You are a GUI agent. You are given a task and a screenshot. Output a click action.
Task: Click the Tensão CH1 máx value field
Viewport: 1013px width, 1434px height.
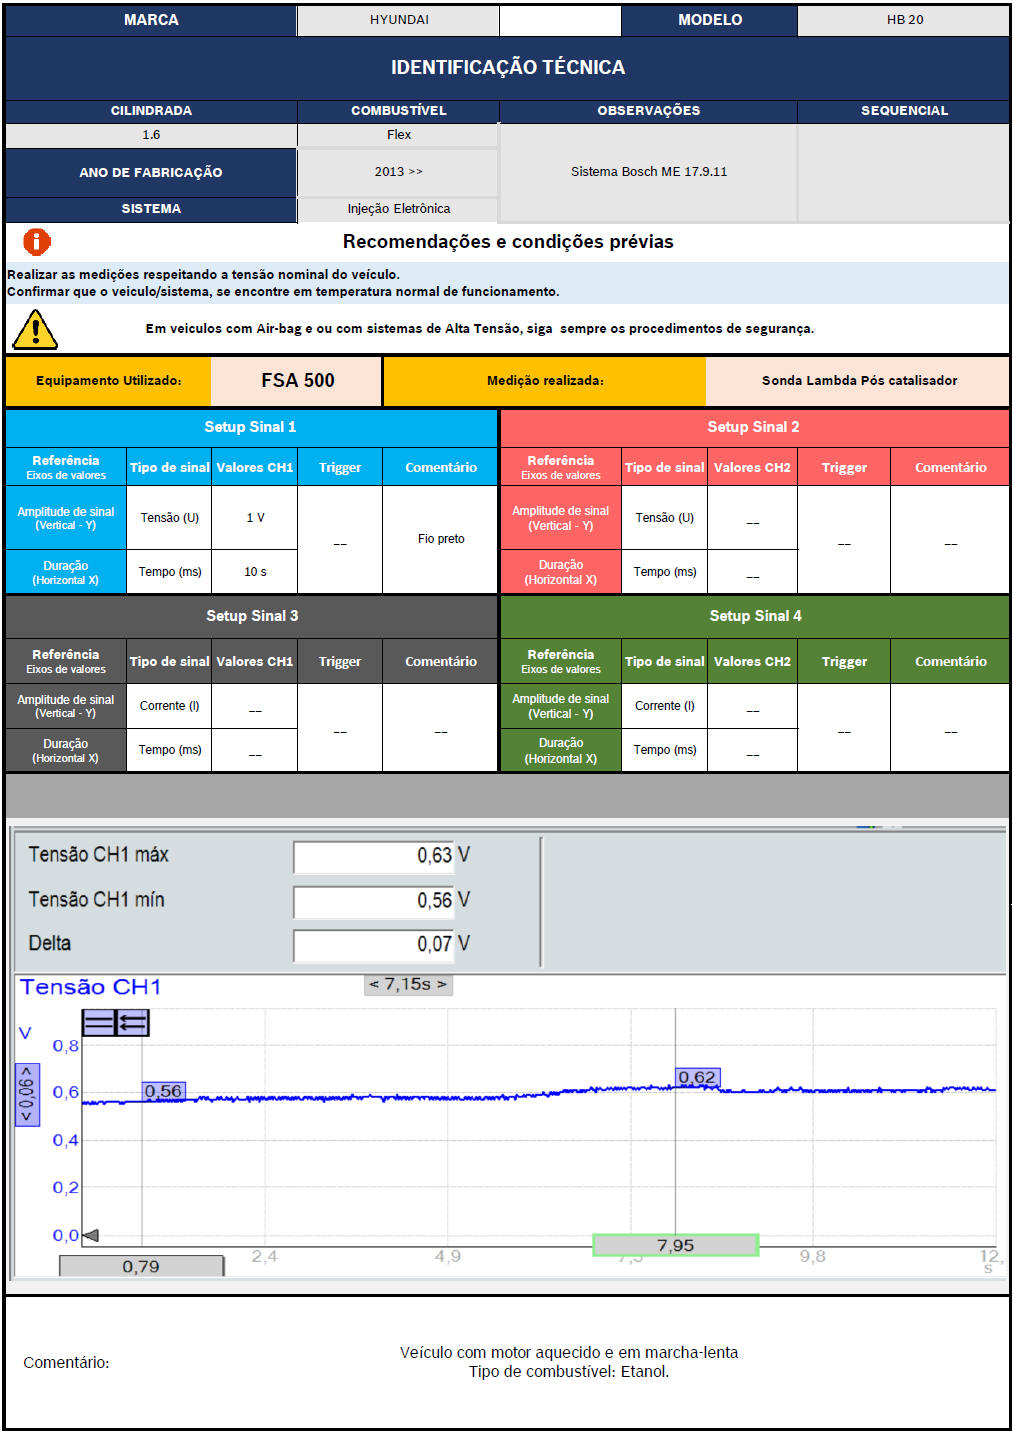point(373,856)
